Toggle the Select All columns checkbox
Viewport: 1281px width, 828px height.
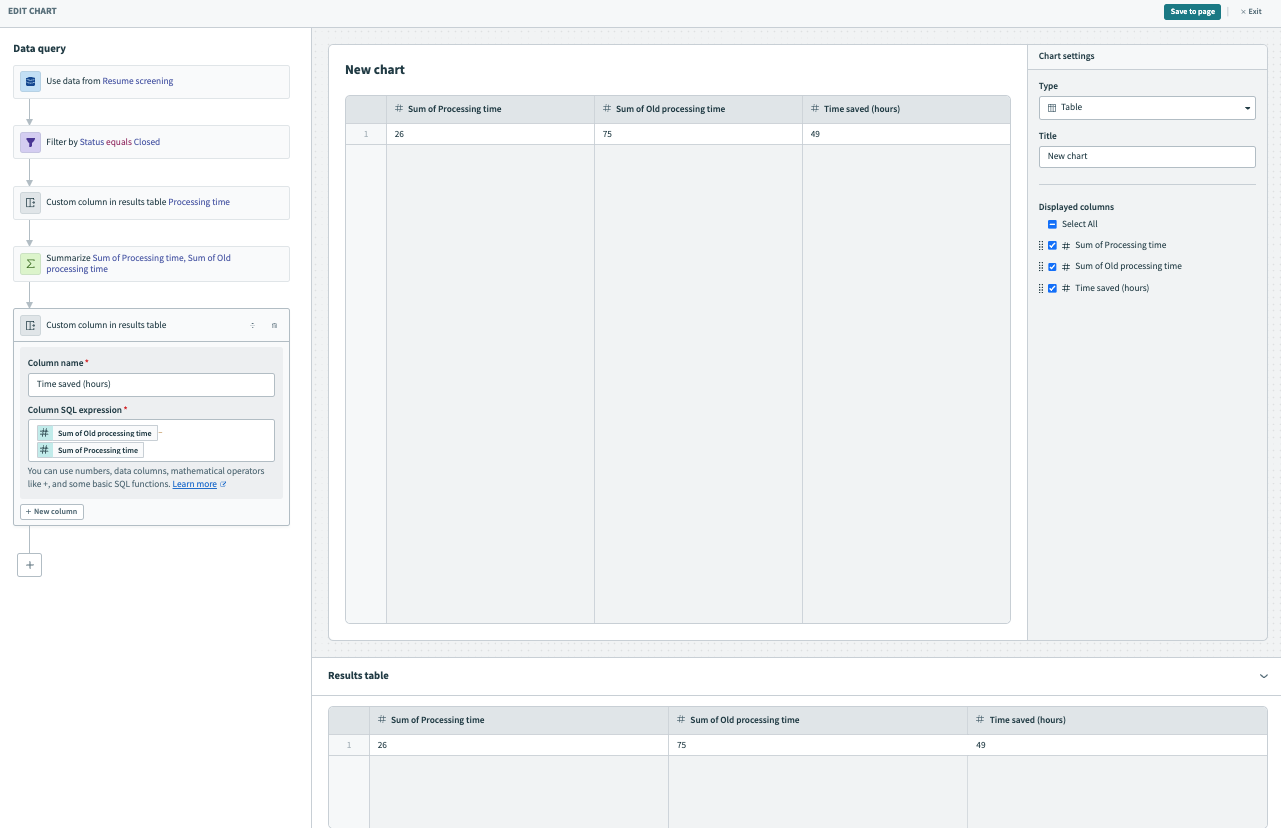[1052, 224]
